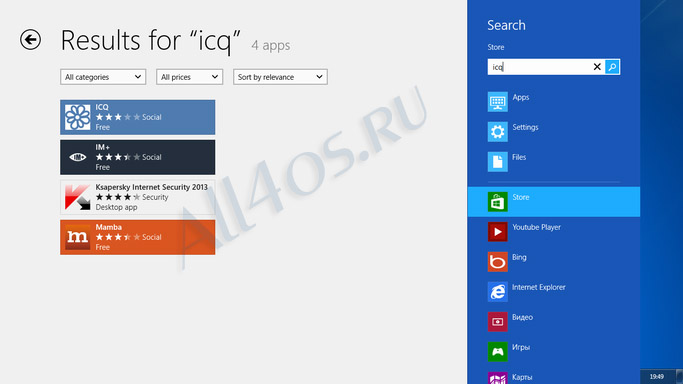The height and width of the screenshot is (384, 683).
Task: Open Ksapersky Internet Security 2013 title
Action: (152, 187)
